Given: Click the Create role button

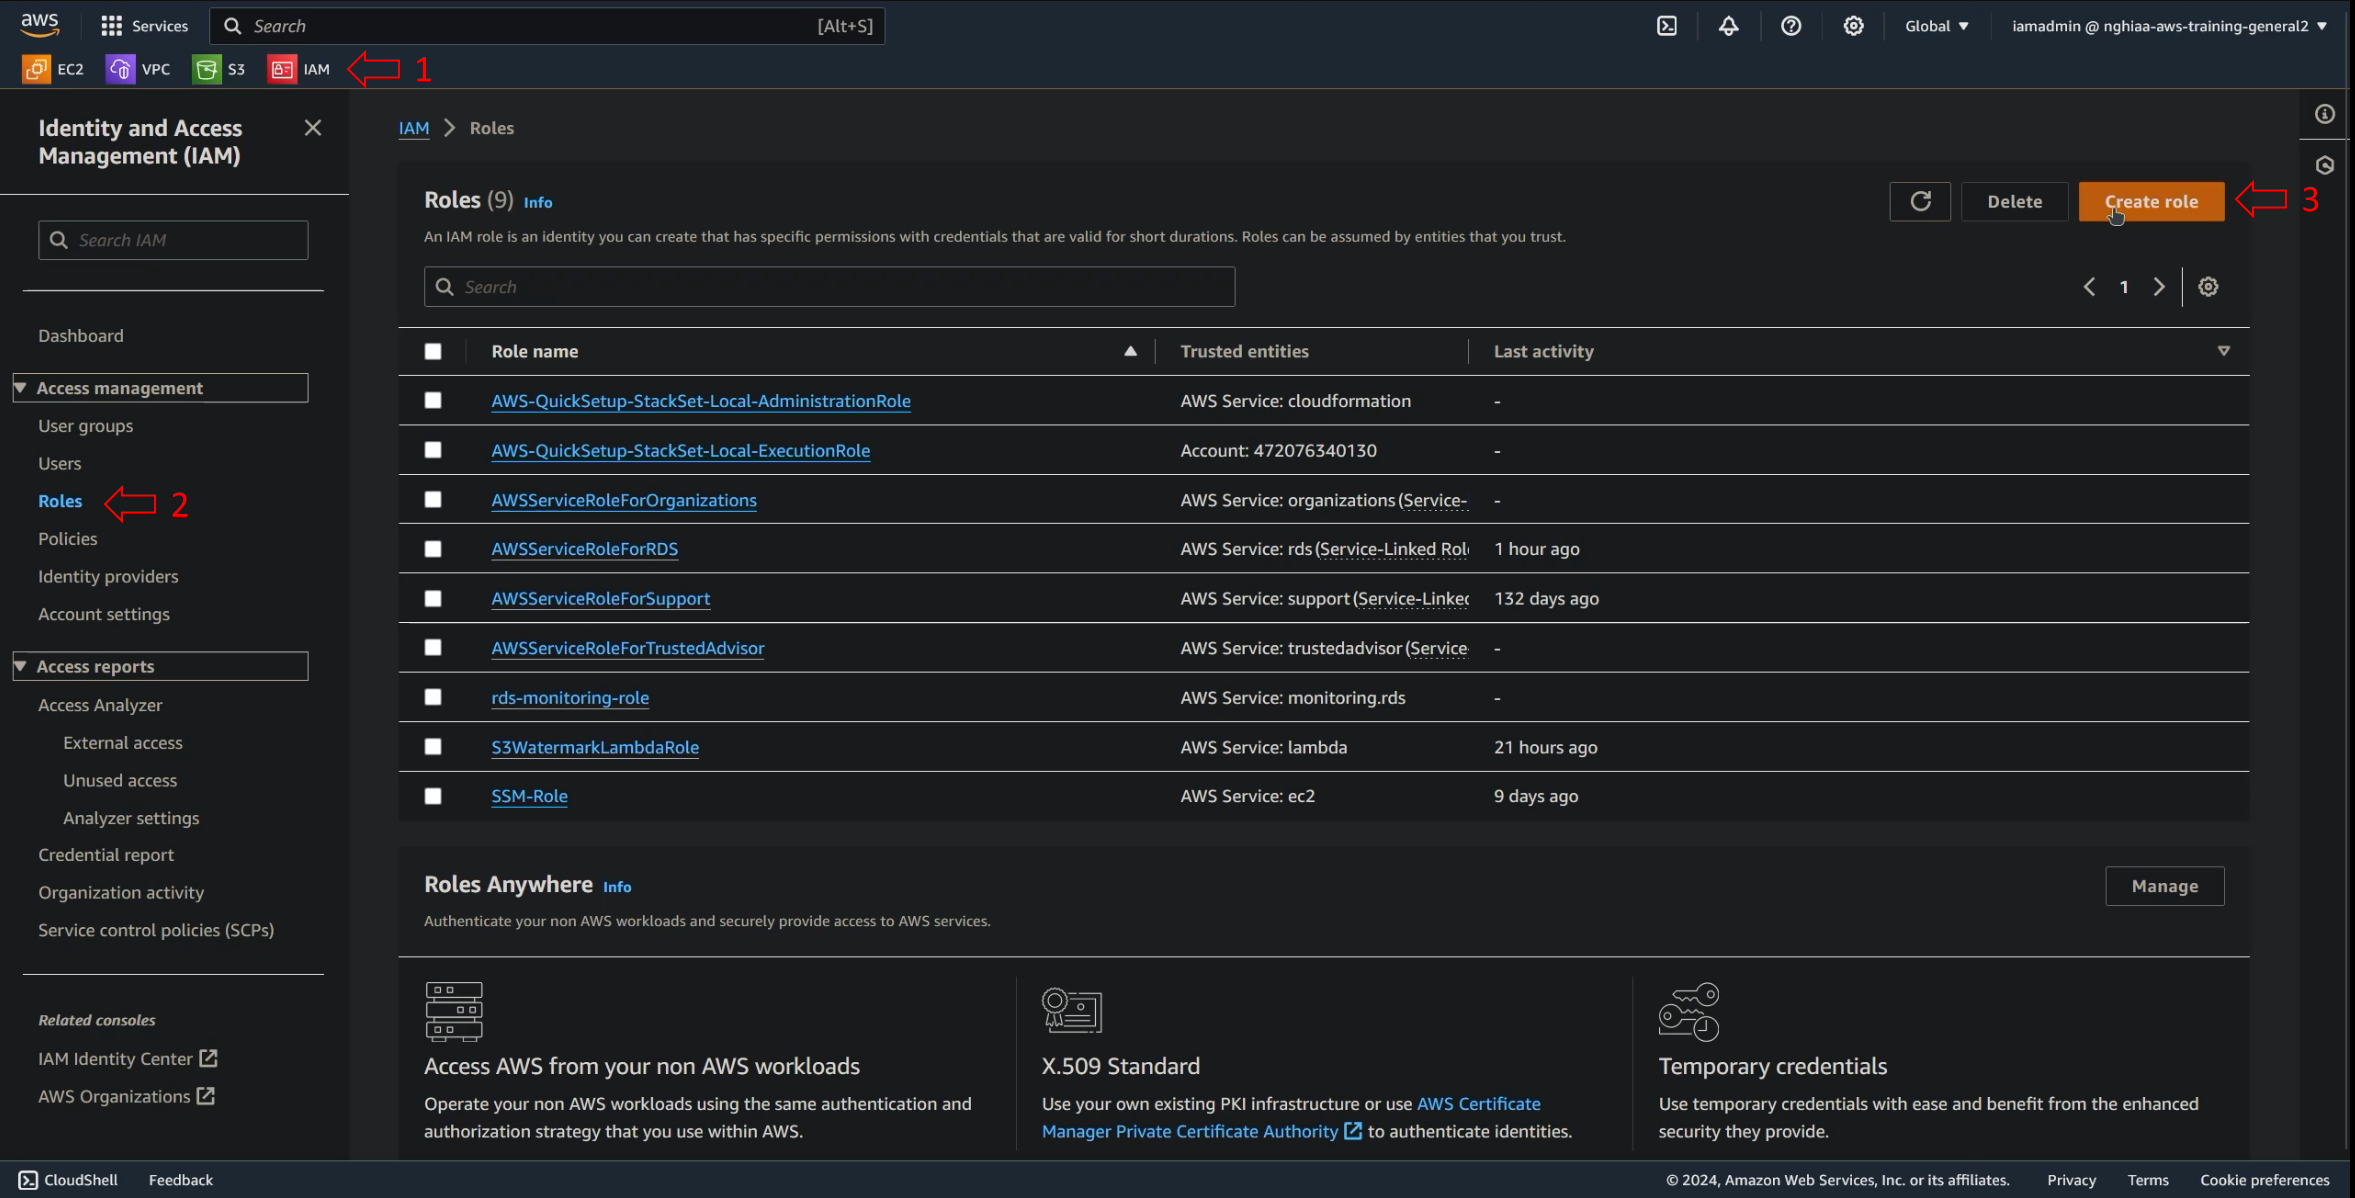Looking at the screenshot, I should point(2151,201).
